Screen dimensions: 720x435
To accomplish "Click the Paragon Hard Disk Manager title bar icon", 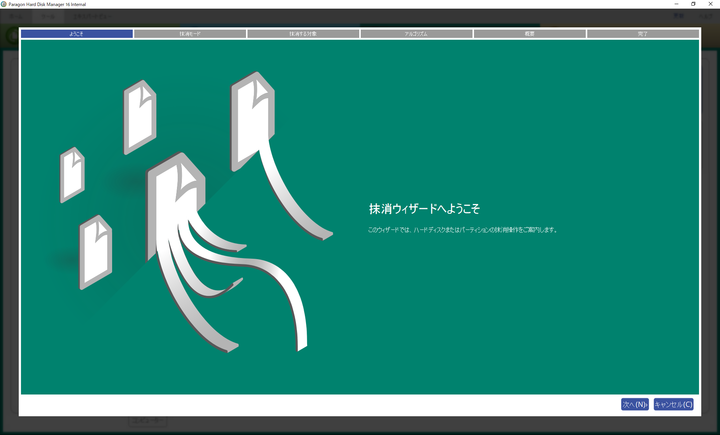I will 5,4.
